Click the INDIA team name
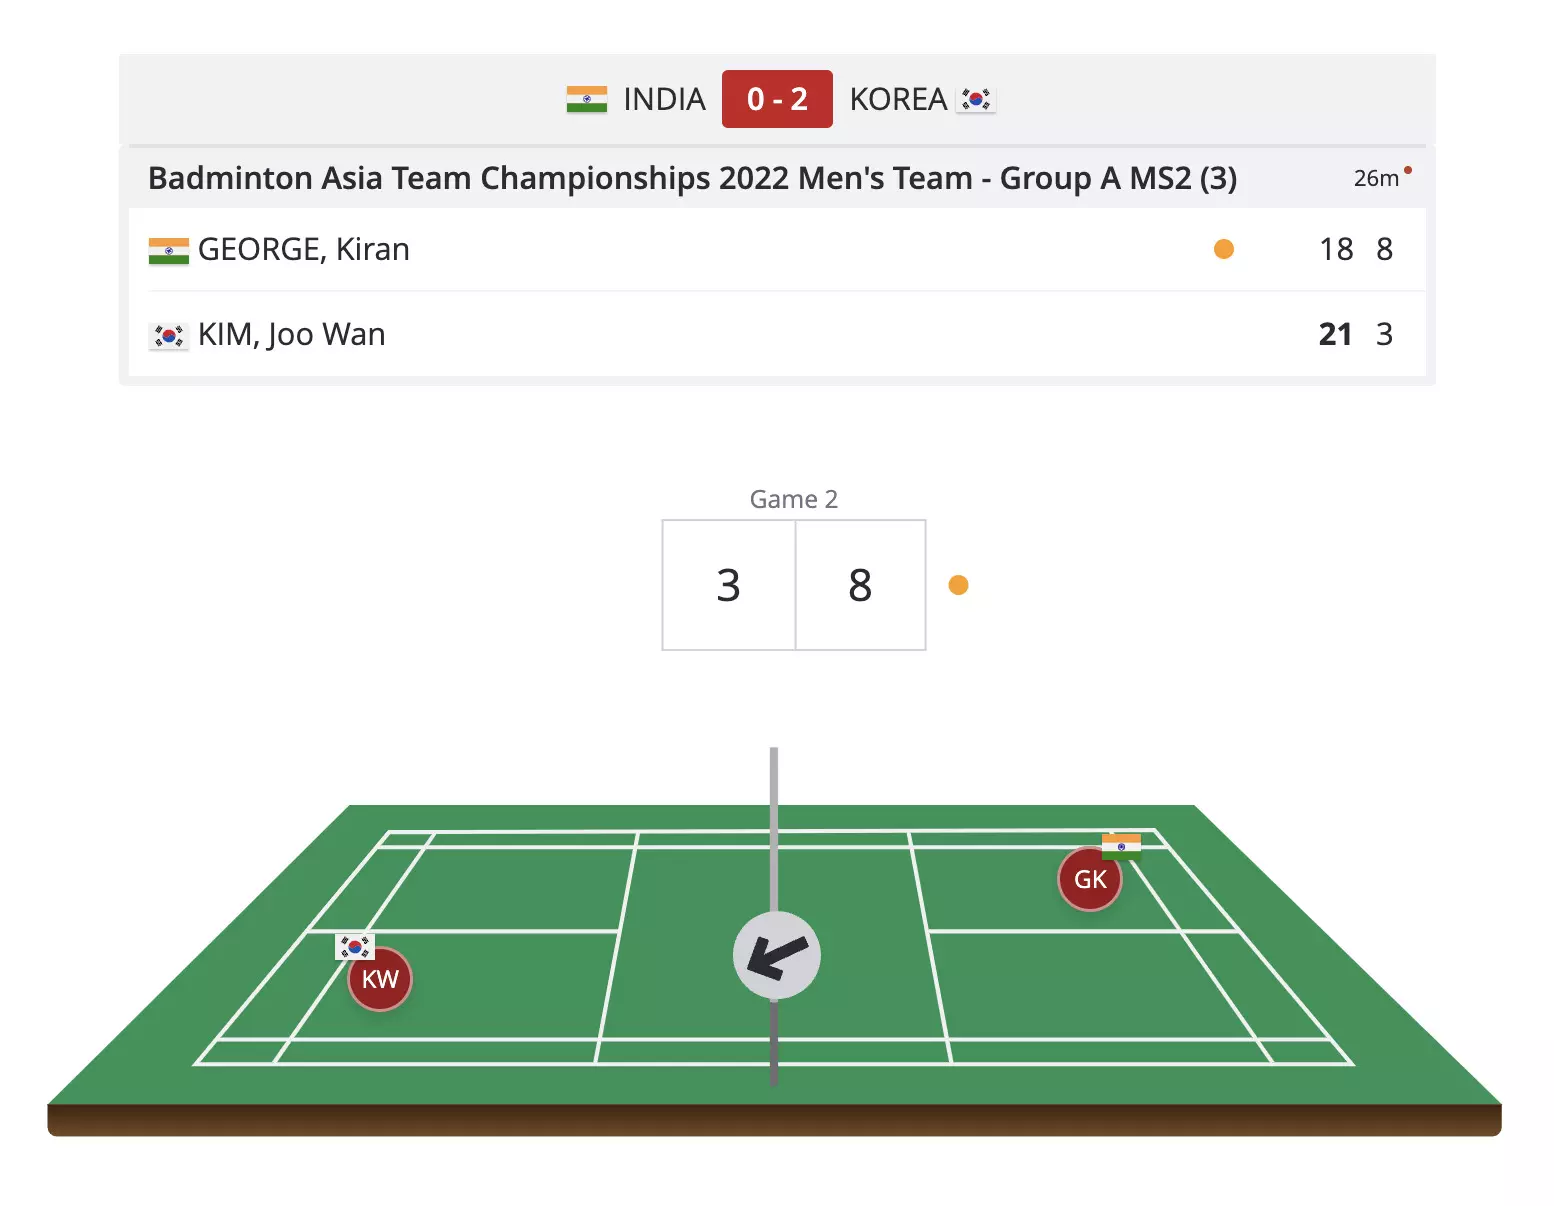Screen dimensions: 1554x1206 pyautogui.click(x=664, y=99)
